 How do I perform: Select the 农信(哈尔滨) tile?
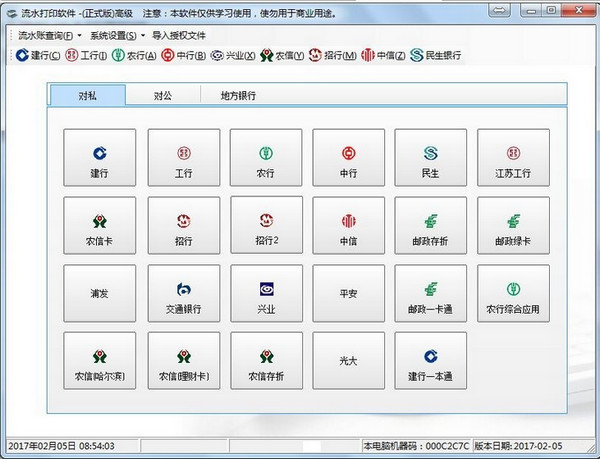point(99,361)
